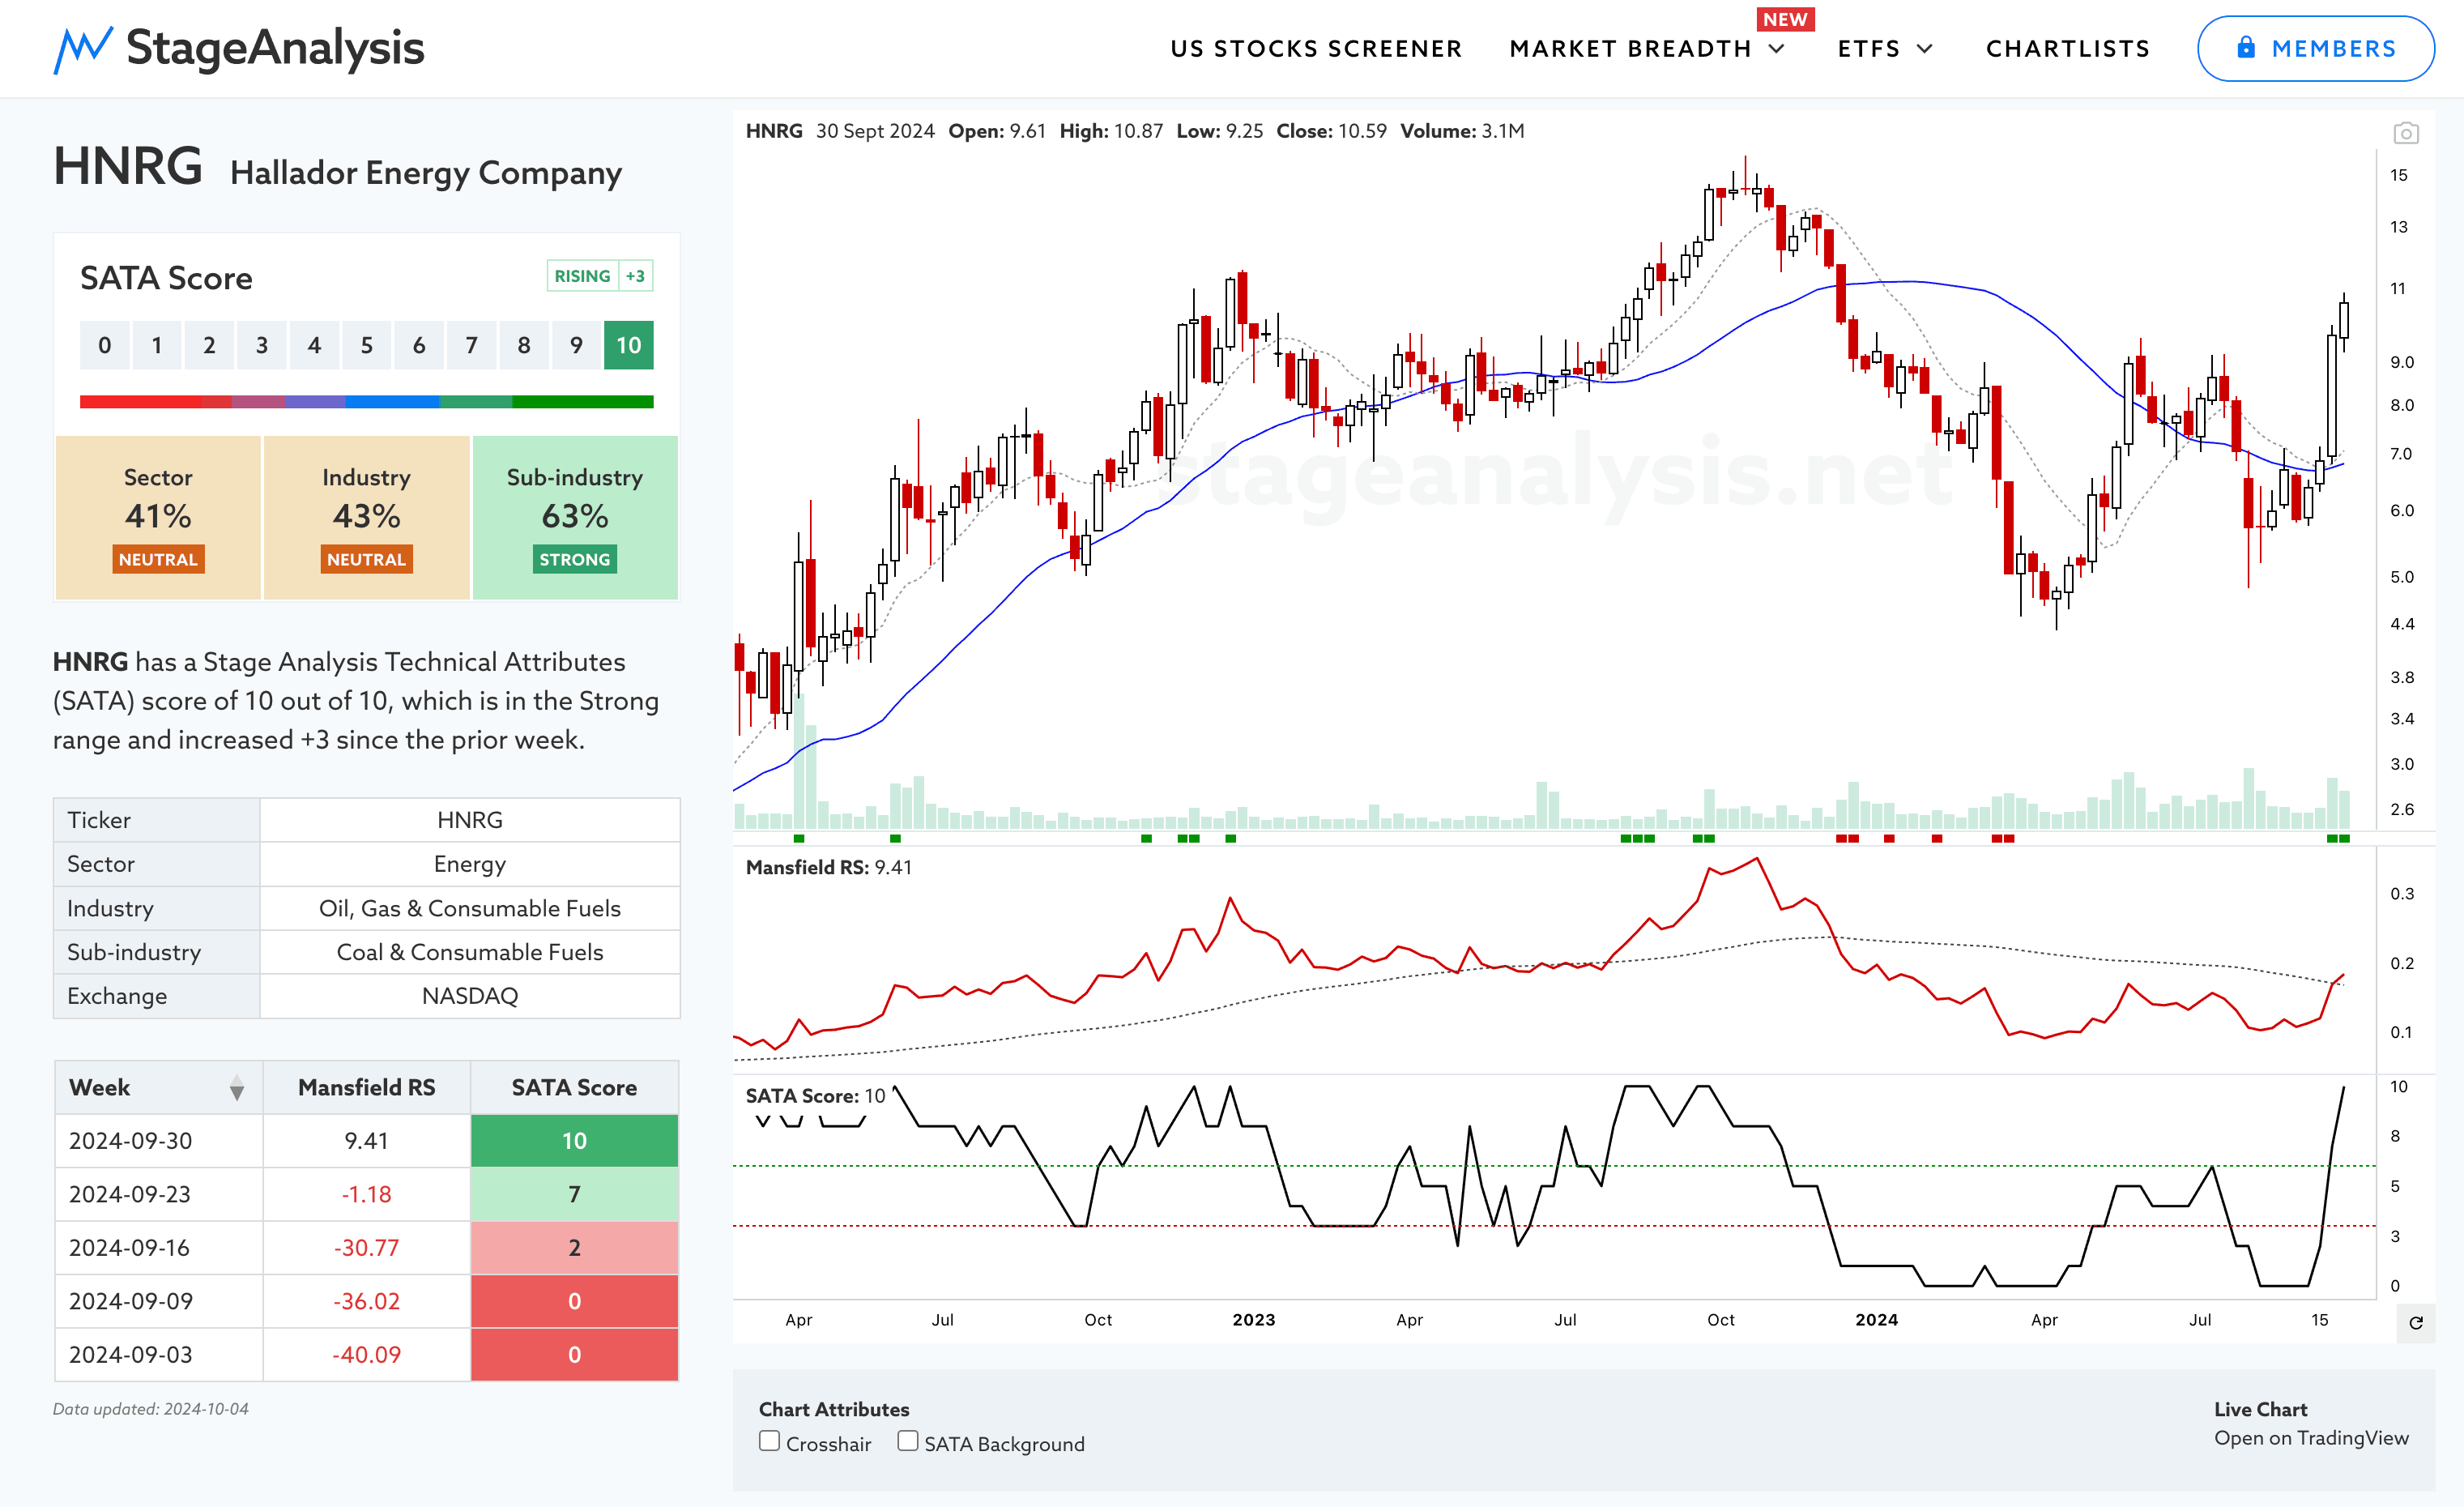Click the NASDAQ exchange cell
The width and height of the screenshot is (2464, 1507).
[470, 996]
